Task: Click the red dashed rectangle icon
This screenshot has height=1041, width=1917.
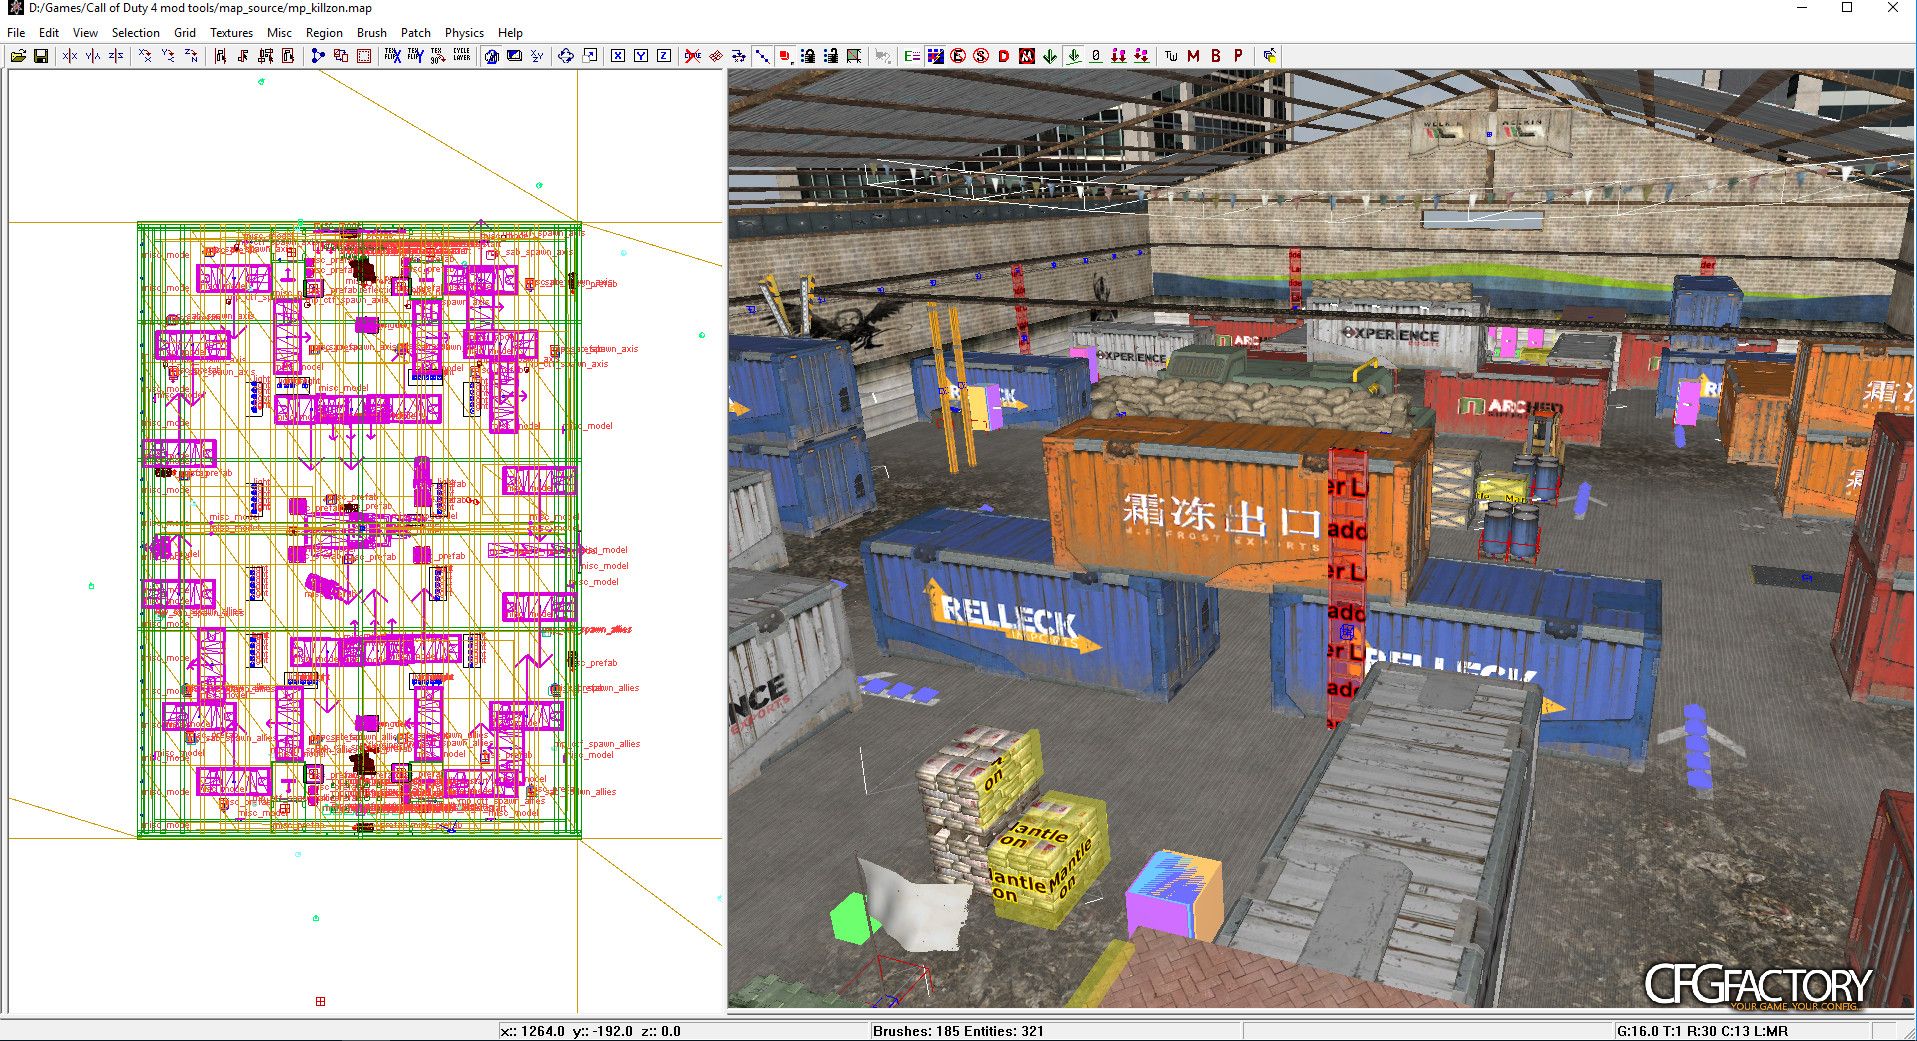Action: point(364,56)
